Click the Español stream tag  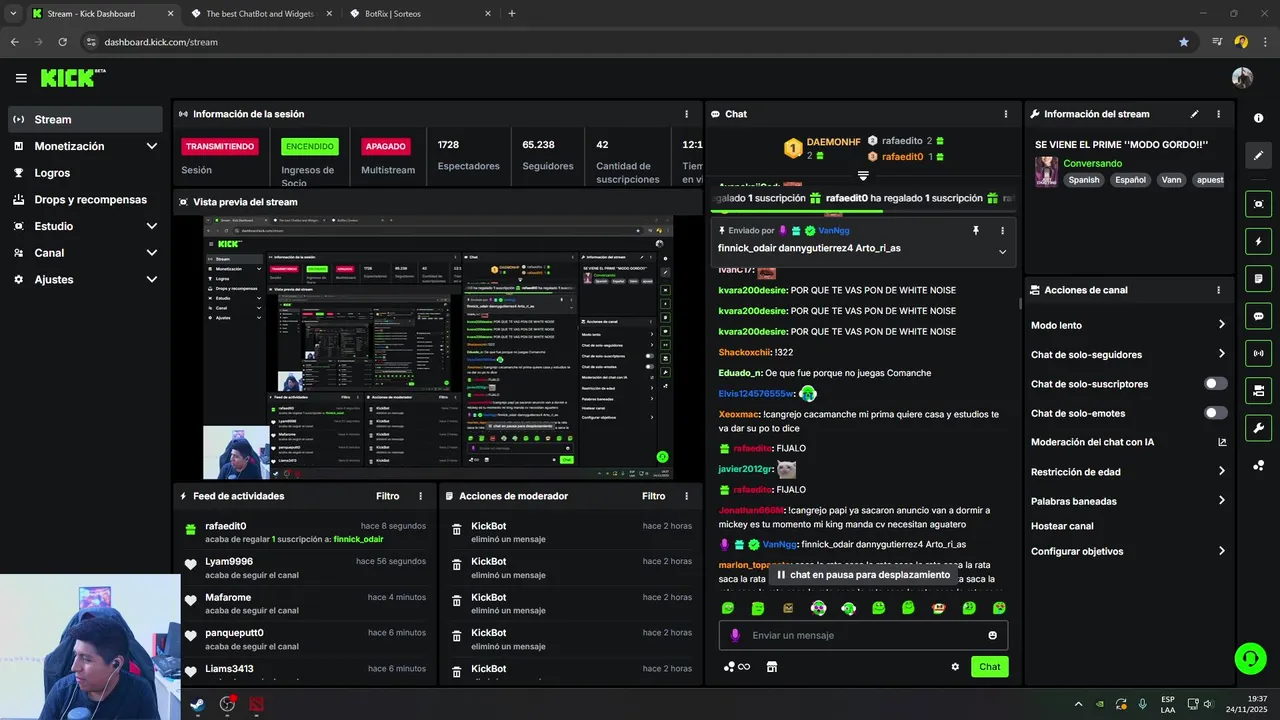pos(1130,180)
